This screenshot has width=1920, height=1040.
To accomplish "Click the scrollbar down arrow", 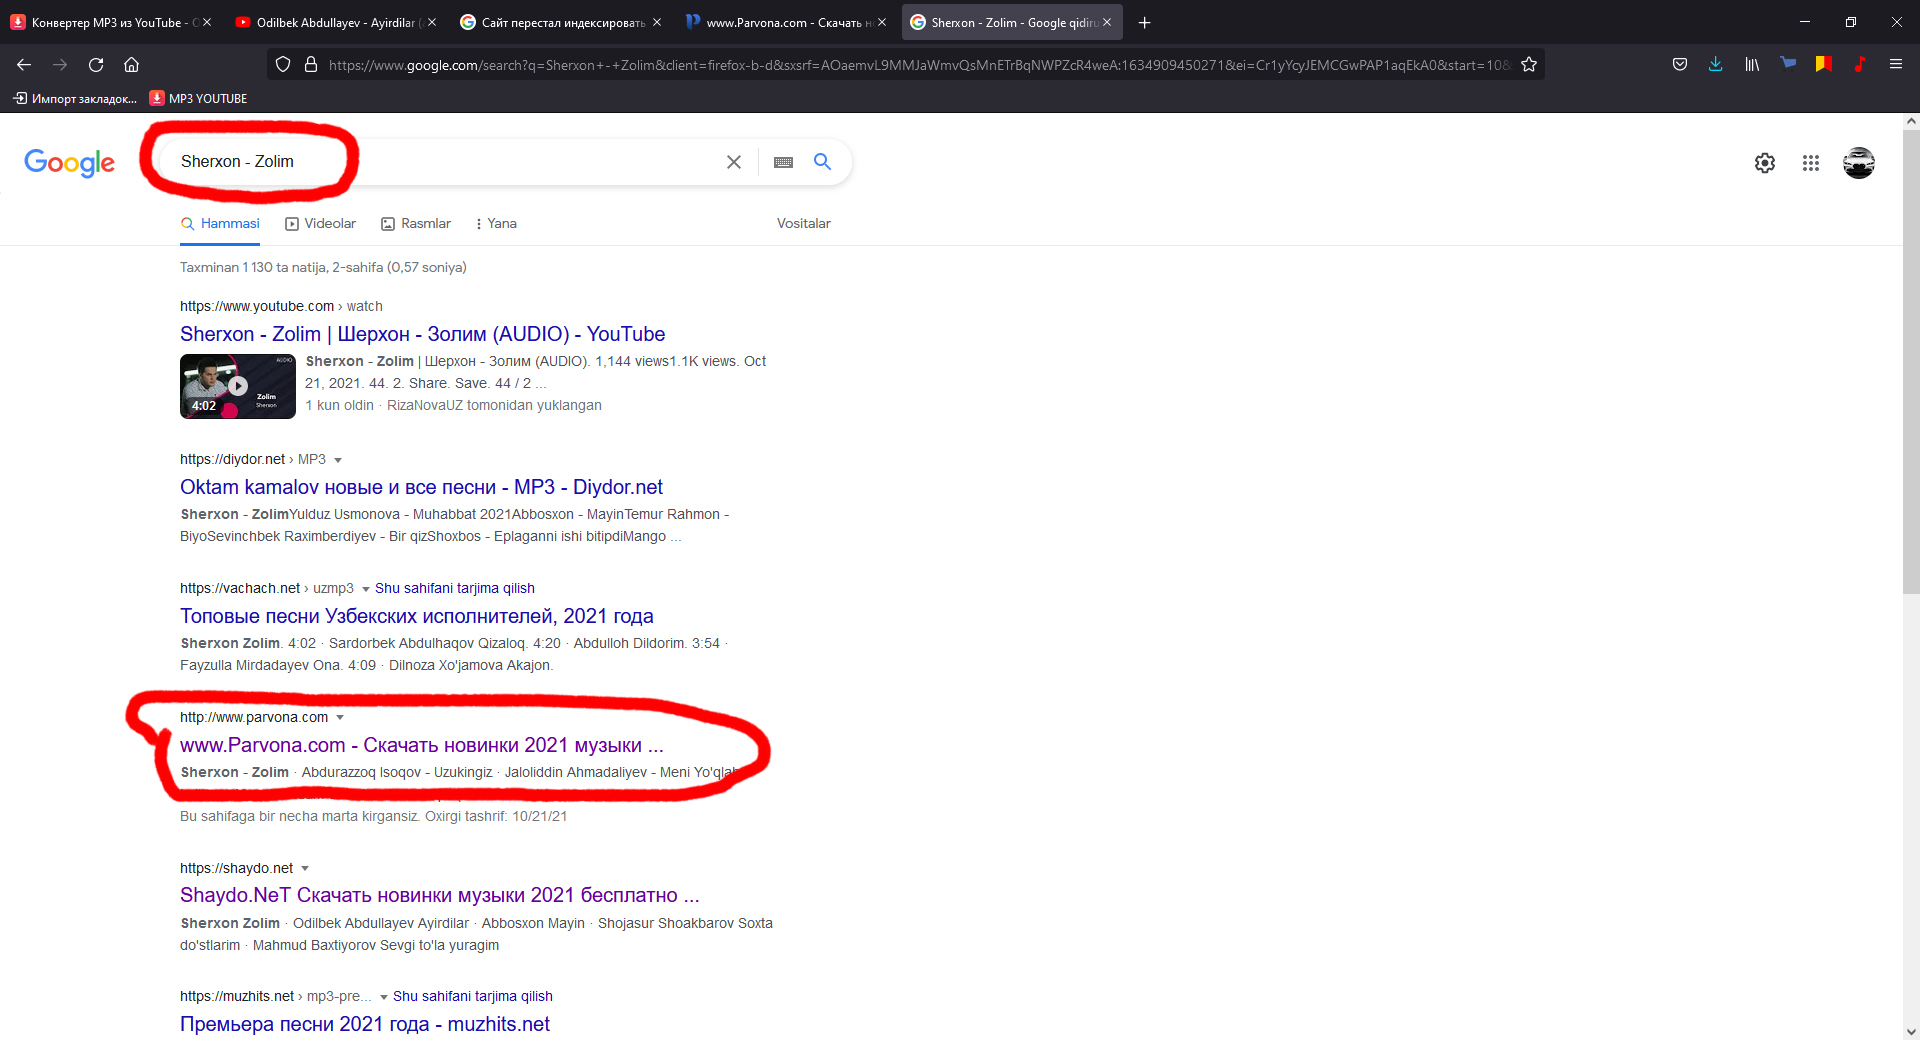I will click(1911, 1031).
